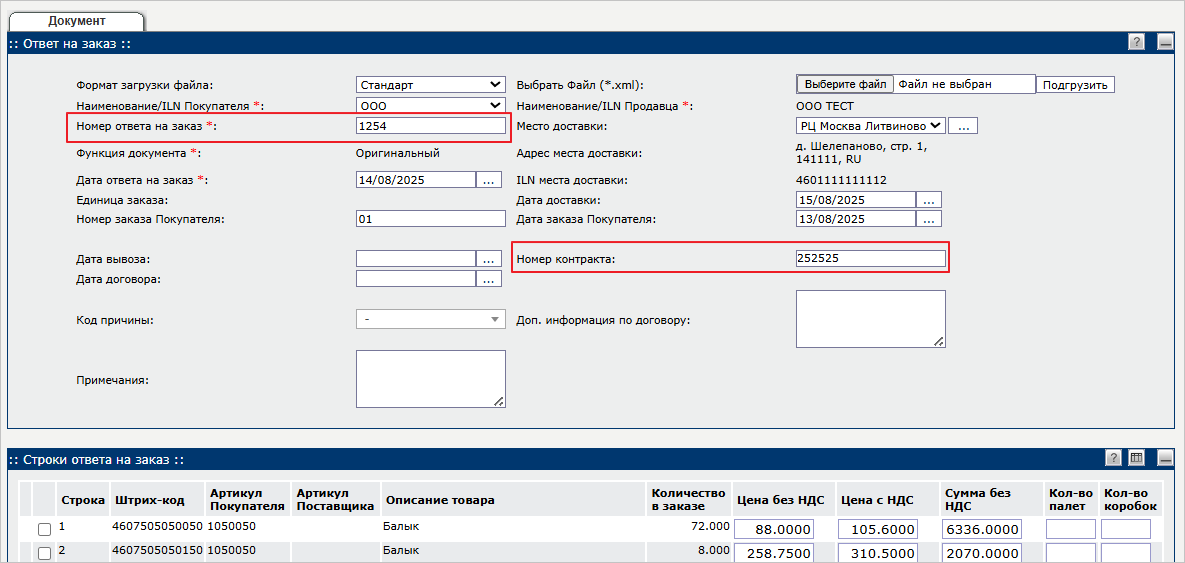
Task: Open help for the Ответ на заказ panel
Action: (1136, 42)
